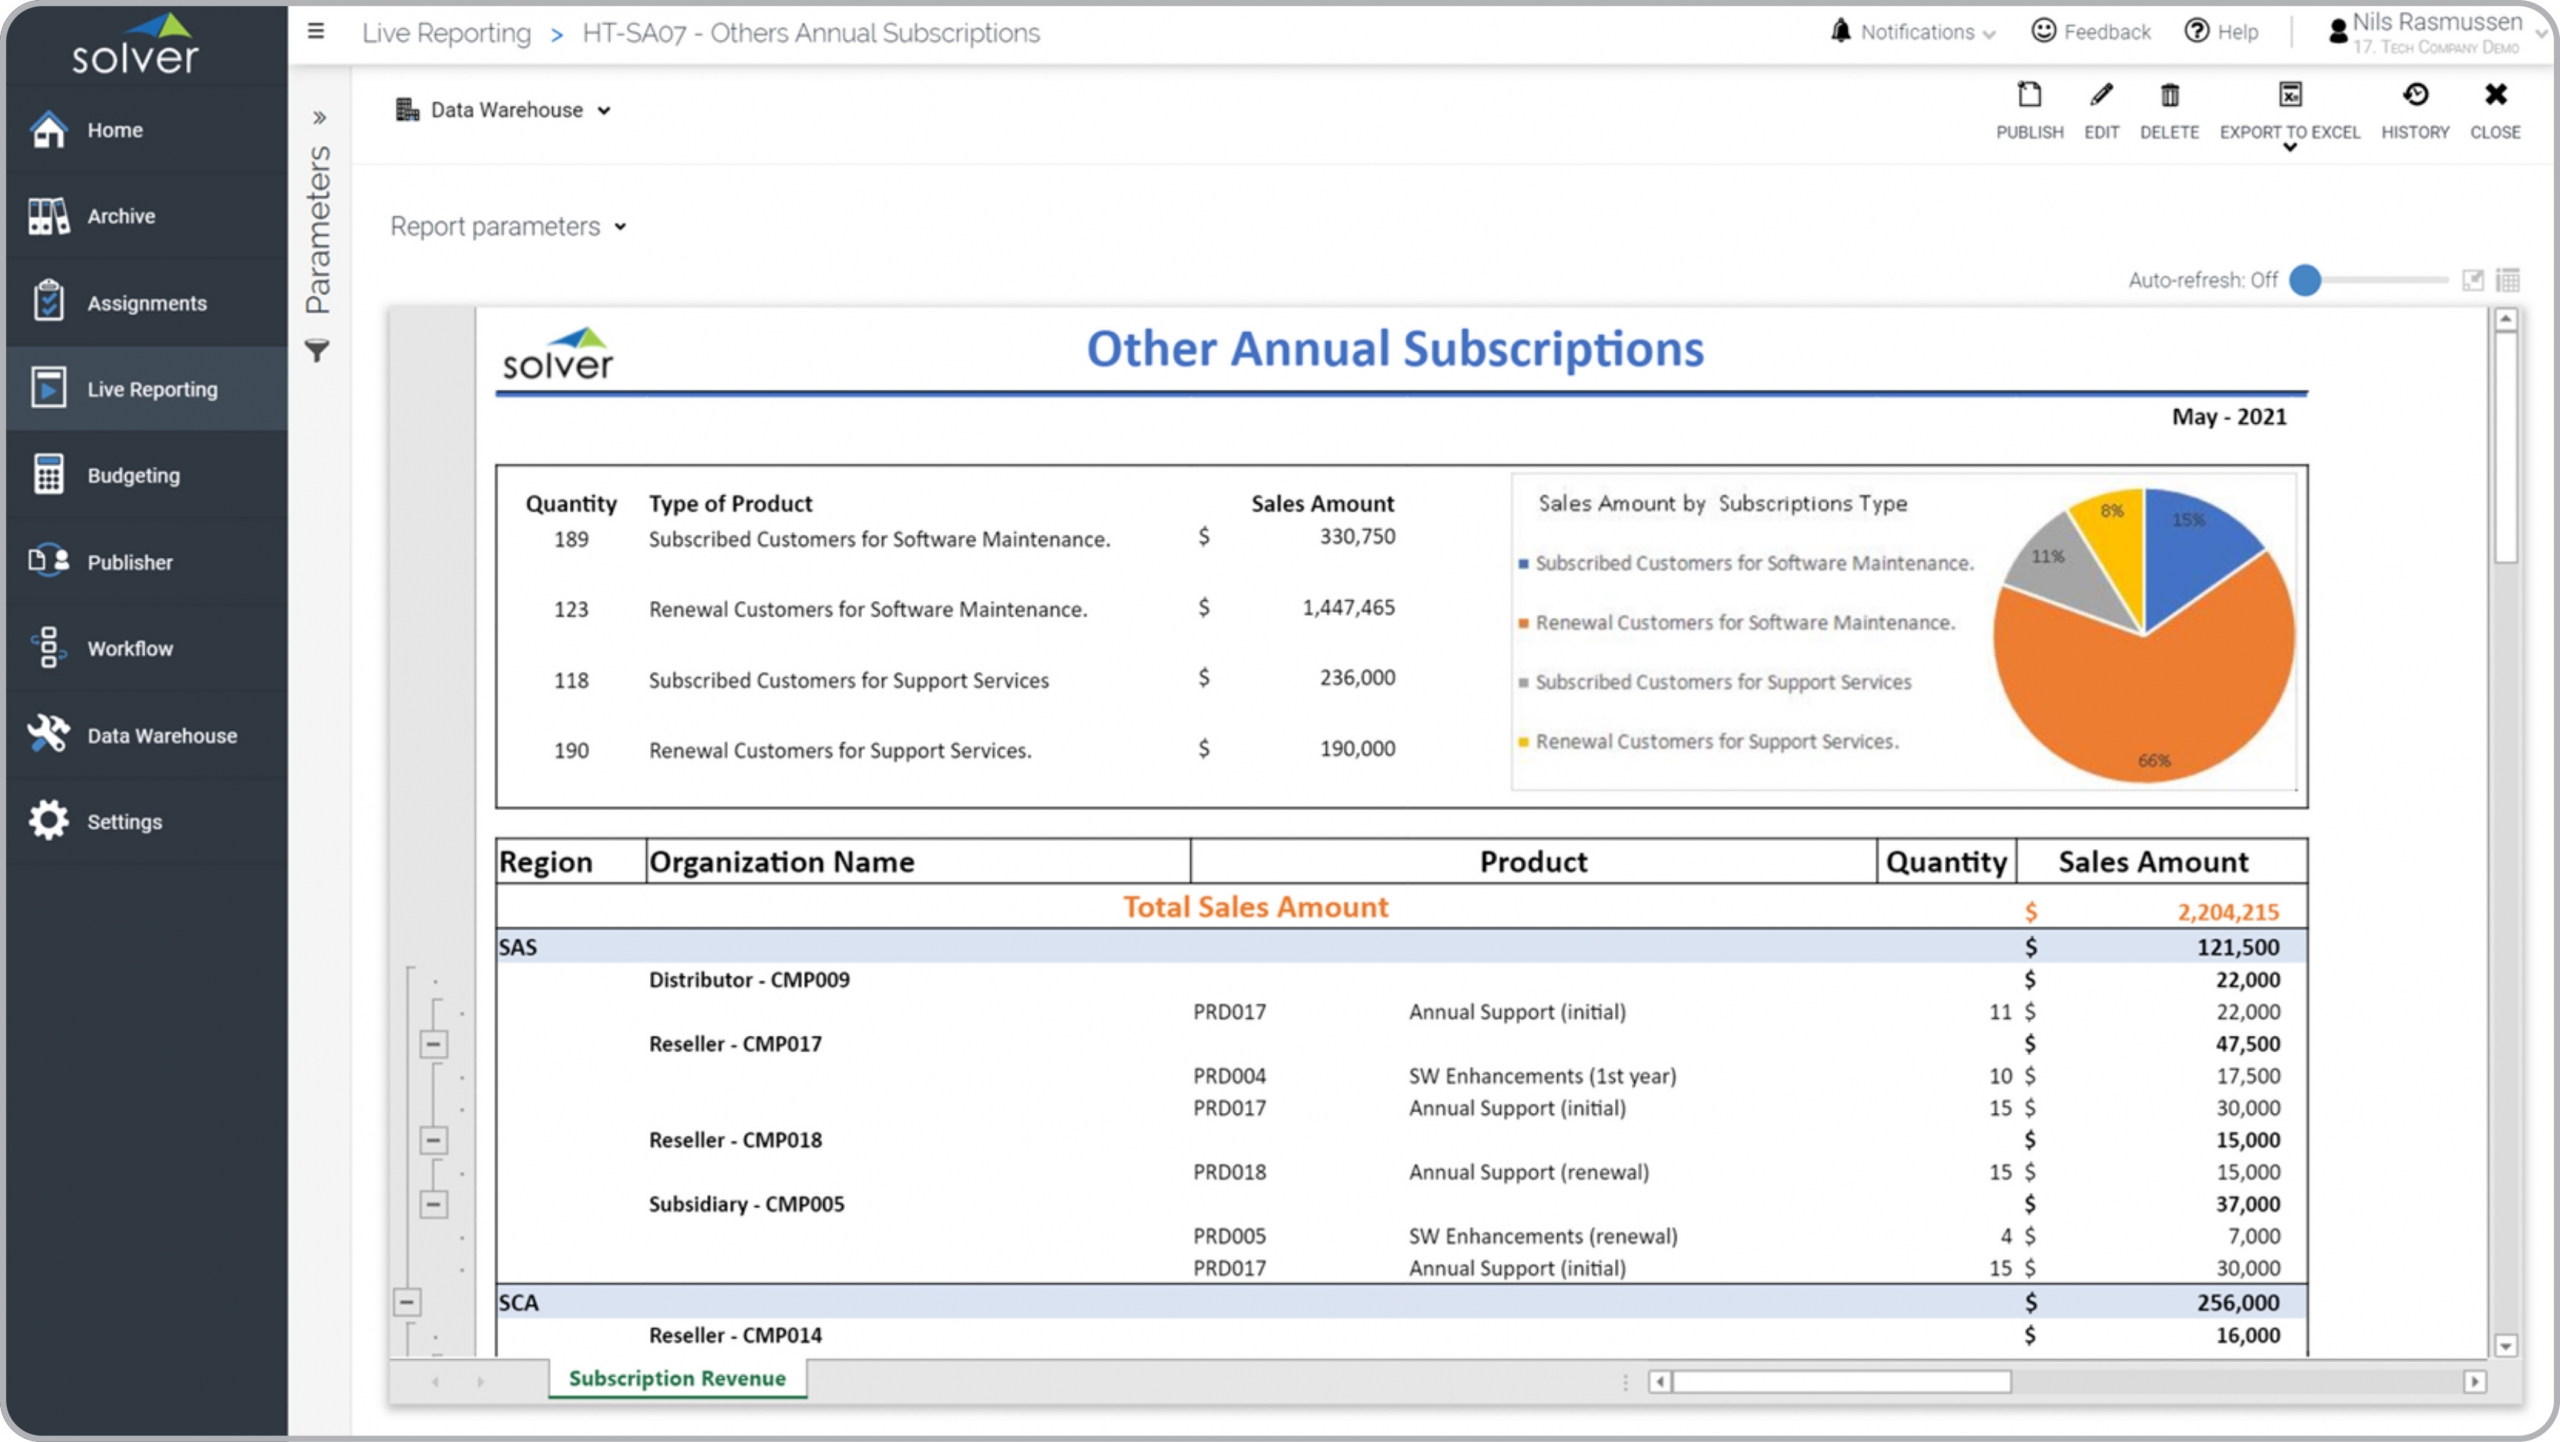Image resolution: width=2560 pixels, height=1442 pixels.
Task: Click the horizontal scrollbar of the report
Action: 1842,1381
